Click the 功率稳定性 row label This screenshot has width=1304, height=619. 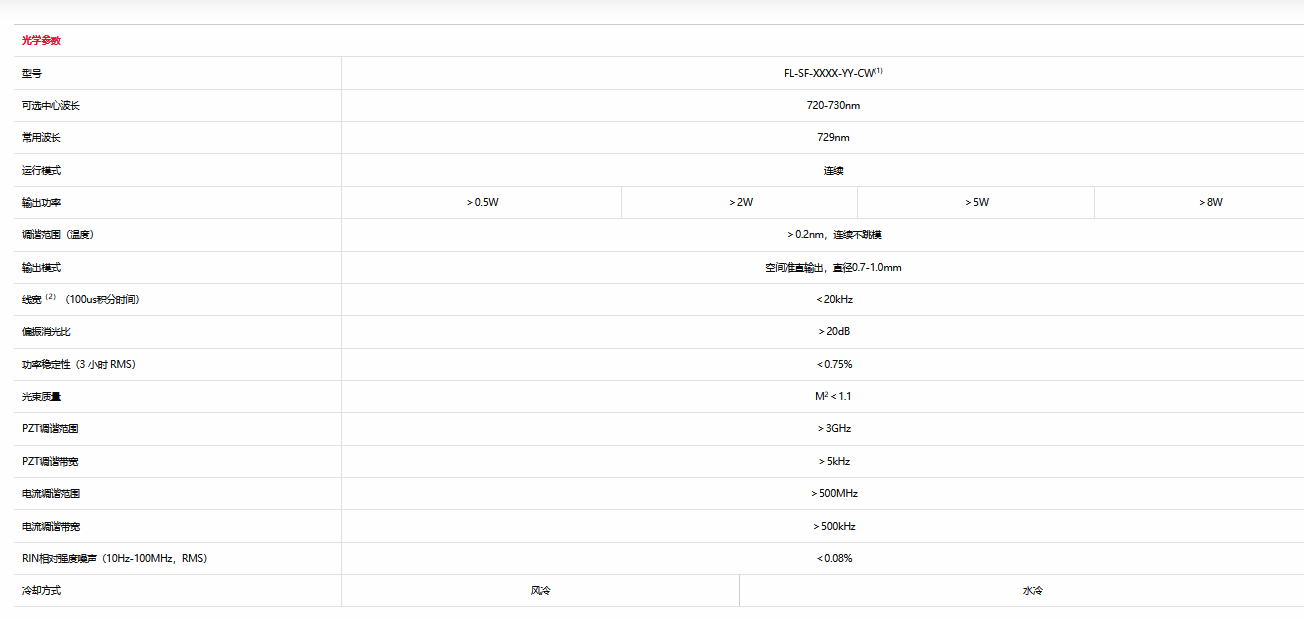click(78, 364)
